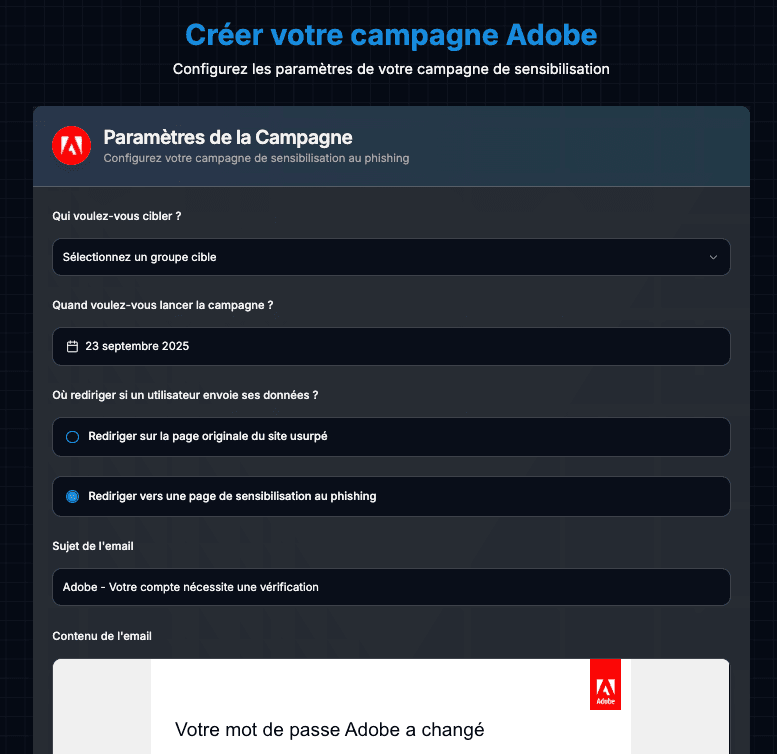Click the "Qui voulez-vous cibler ?" label
This screenshot has width=777, height=754.
[x=117, y=215]
